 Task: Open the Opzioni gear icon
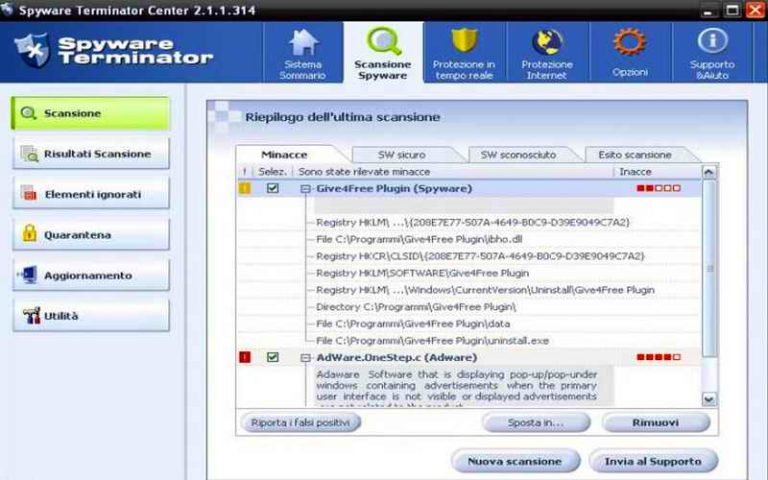click(629, 42)
